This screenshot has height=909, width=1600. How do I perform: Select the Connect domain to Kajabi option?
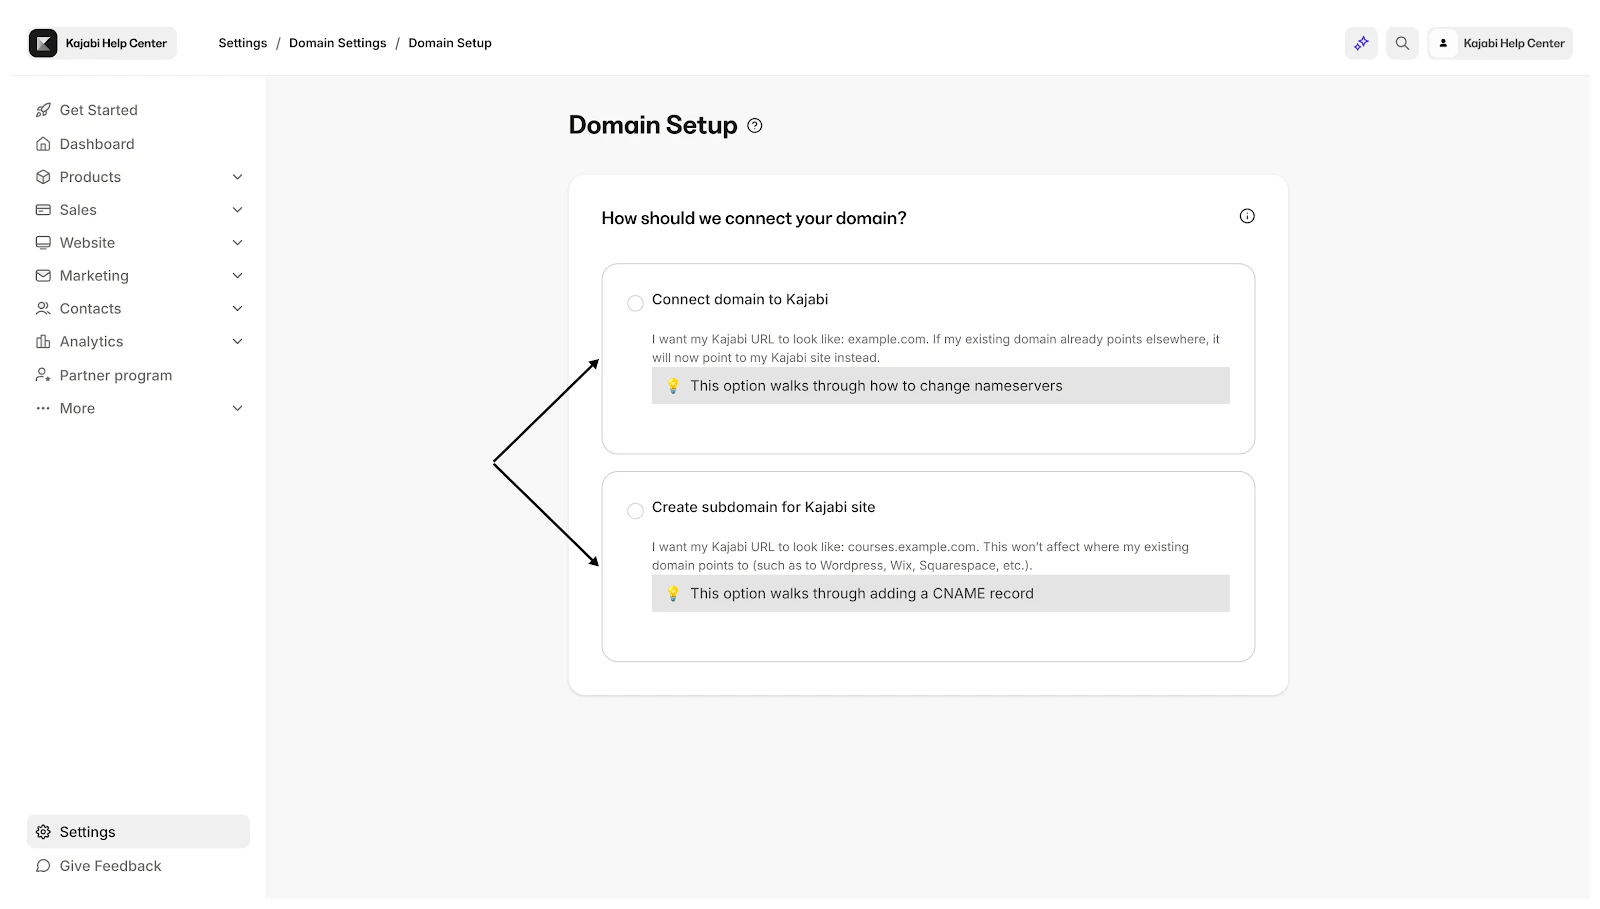point(635,302)
